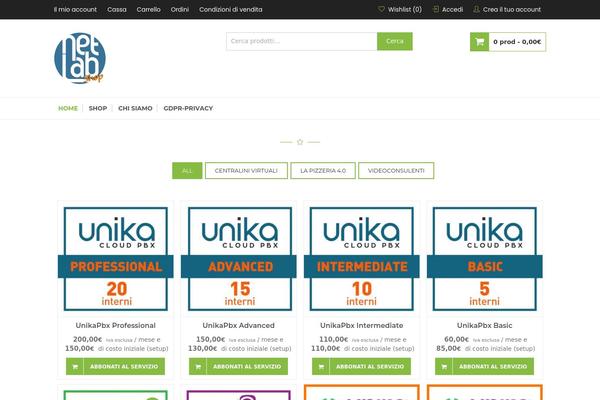The image size is (600, 400).
Task: Subscribe to UnikaPbx Intermediate via Abbonati al servizio
Action: point(362,366)
